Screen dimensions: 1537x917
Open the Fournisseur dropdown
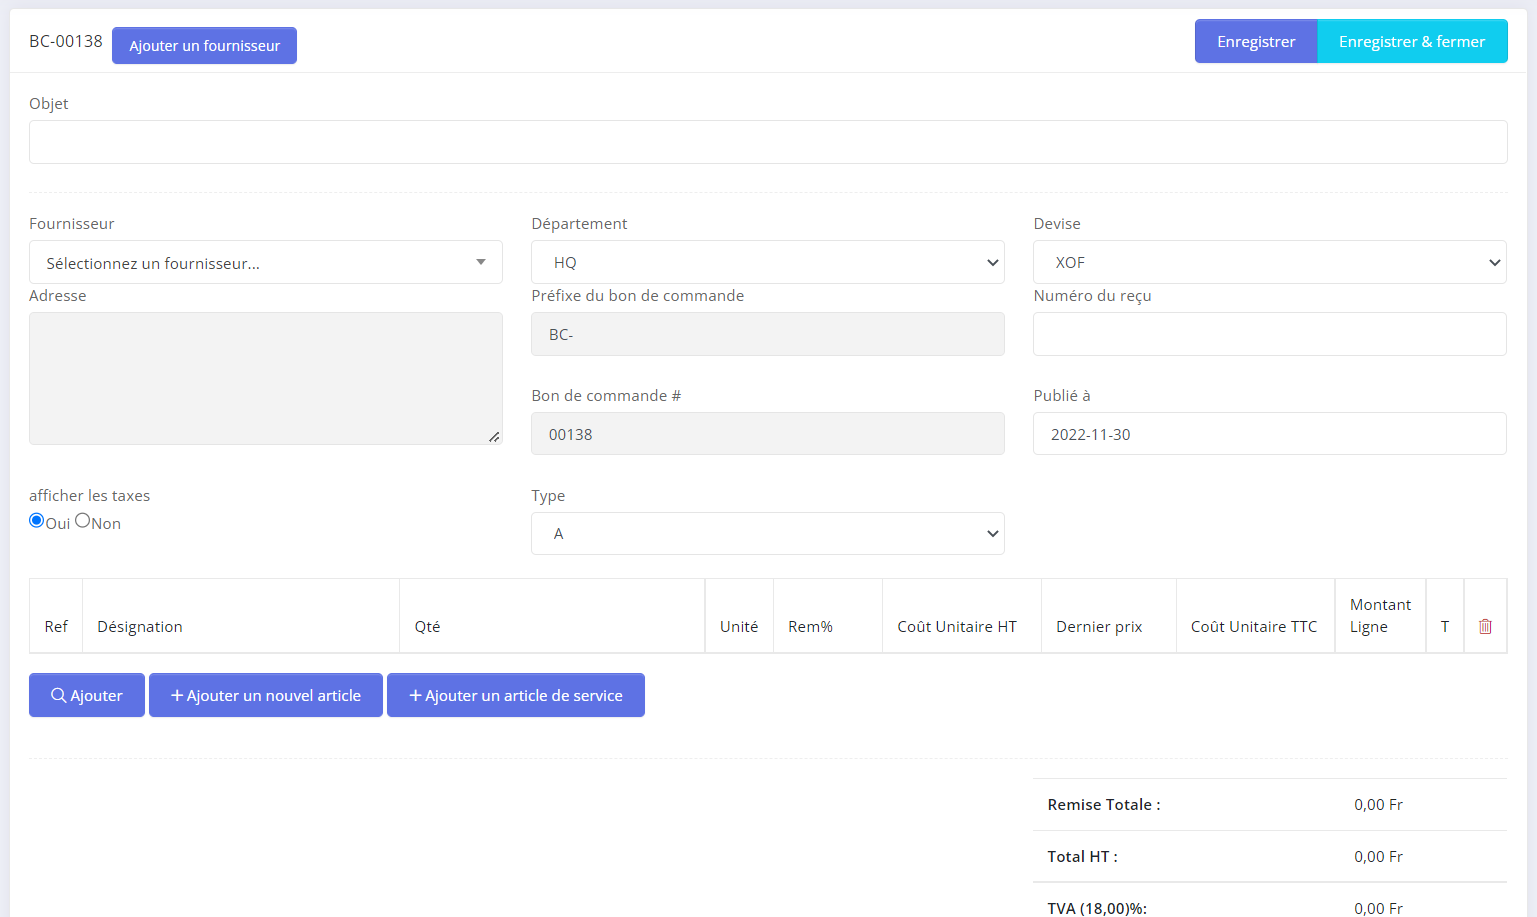click(266, 263)
